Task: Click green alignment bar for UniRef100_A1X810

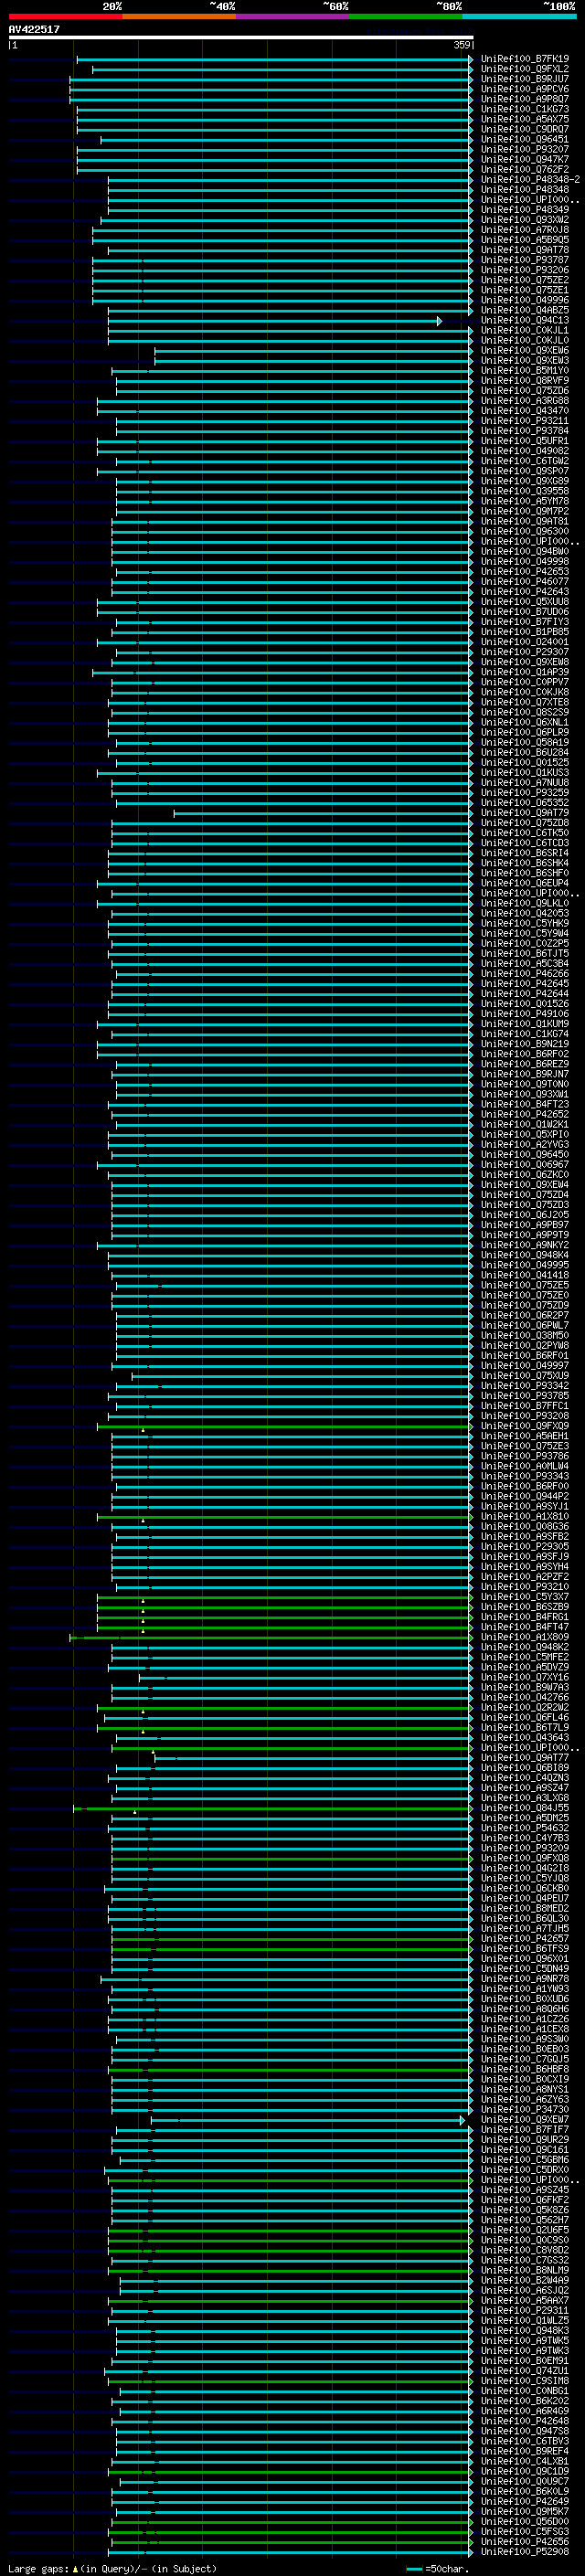Action: pos(285,1517)
